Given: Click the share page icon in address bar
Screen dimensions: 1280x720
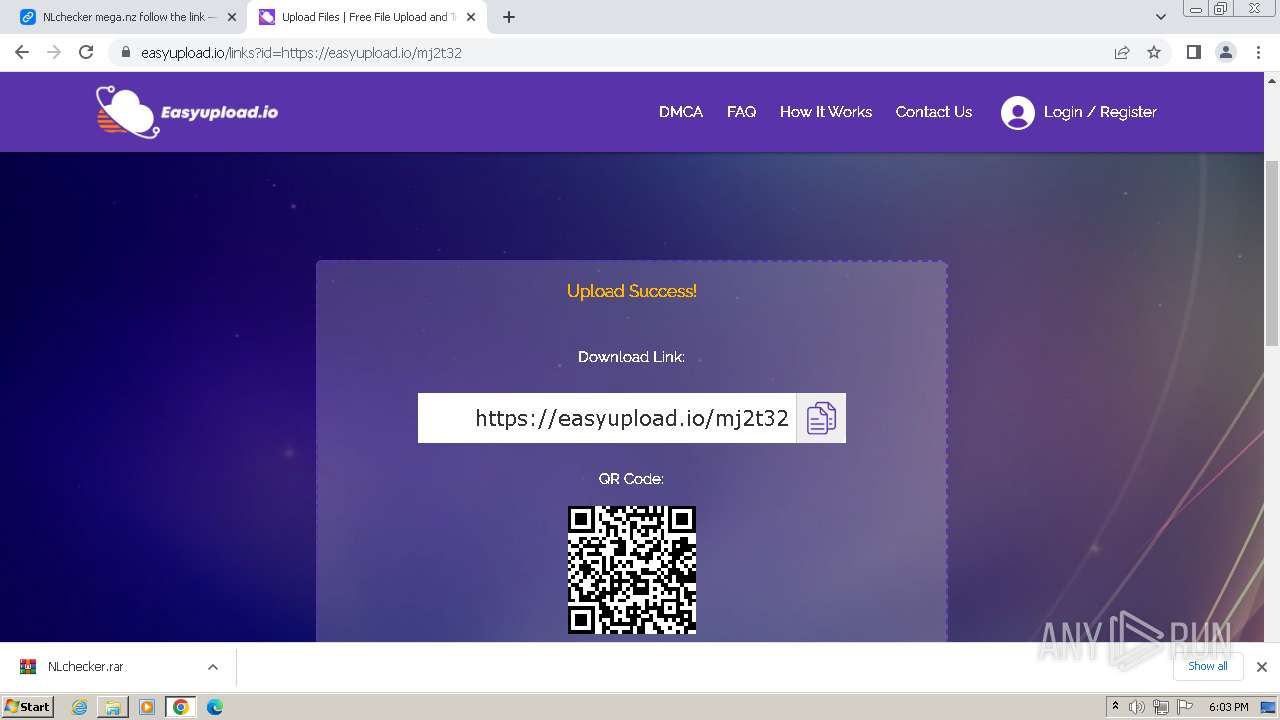Looking at the screenshot, I should pos(1122,52).
